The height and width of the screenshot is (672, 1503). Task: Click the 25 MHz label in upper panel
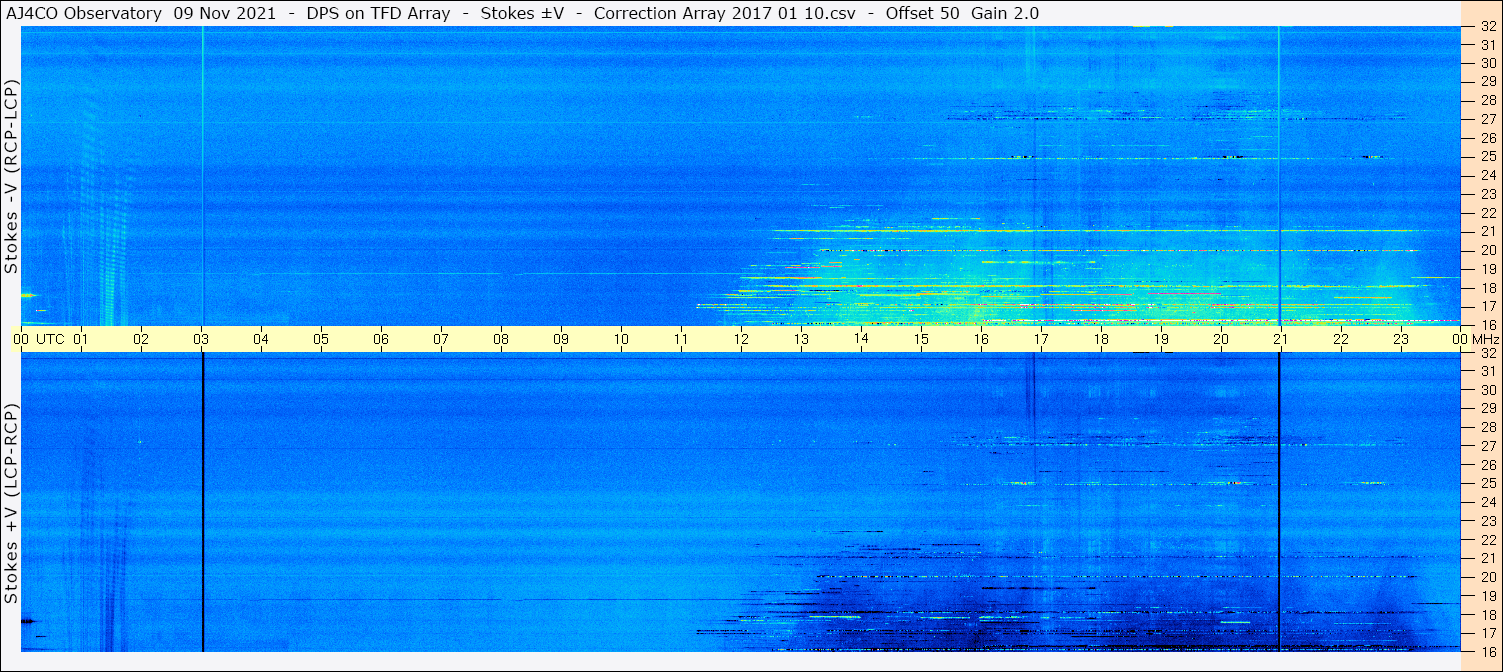coord(1487,157)
